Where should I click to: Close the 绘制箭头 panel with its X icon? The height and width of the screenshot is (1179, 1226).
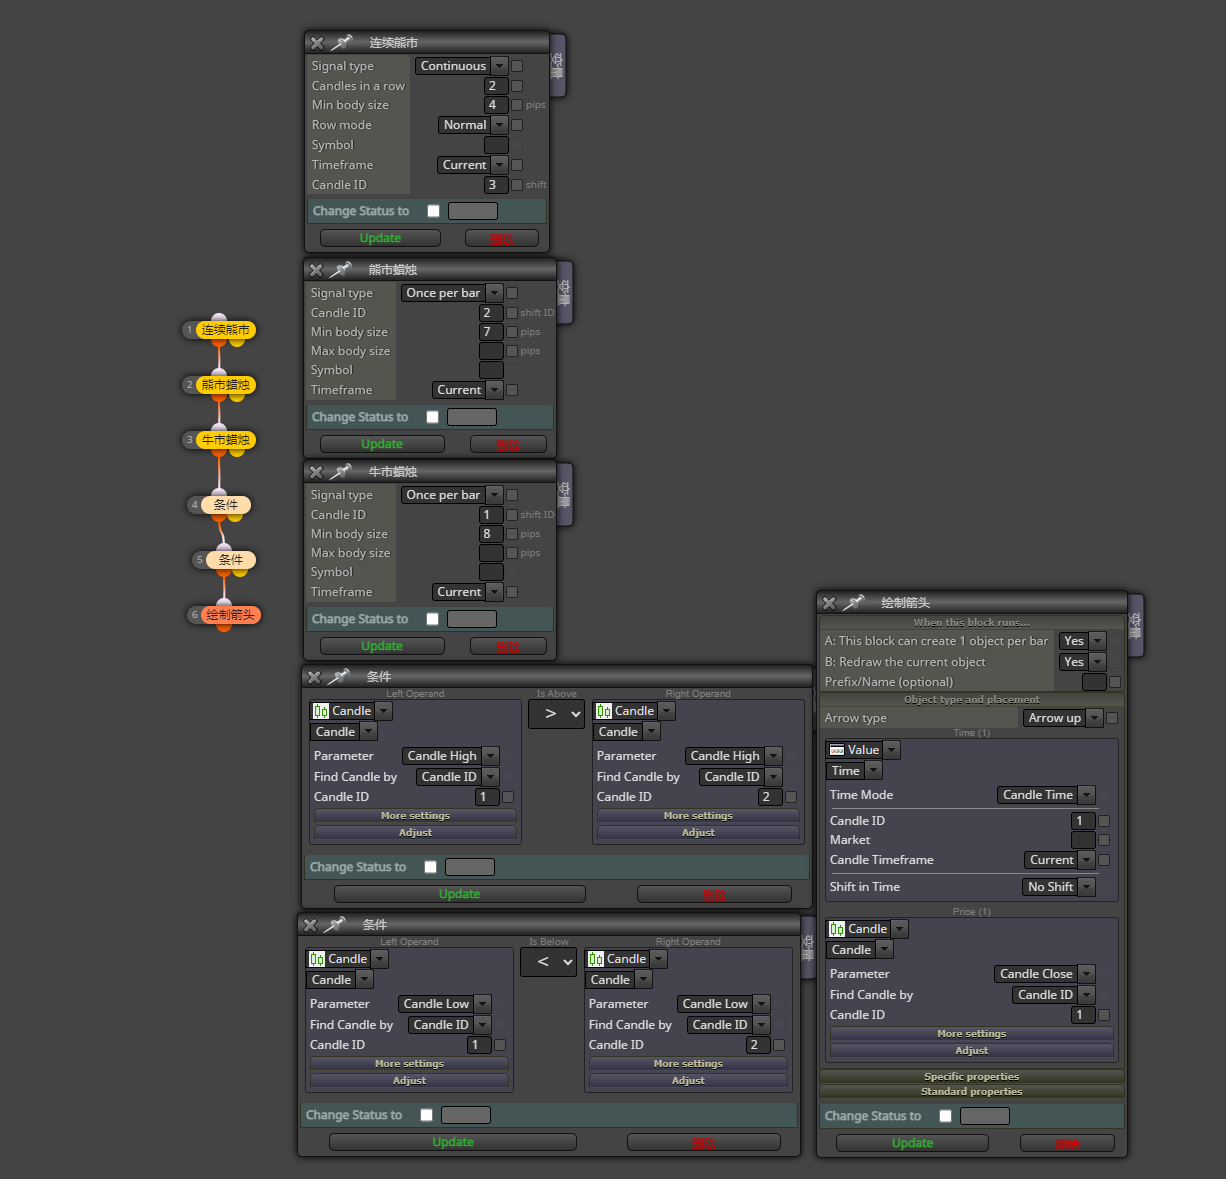pyautogui.click(x=829, y=603)
